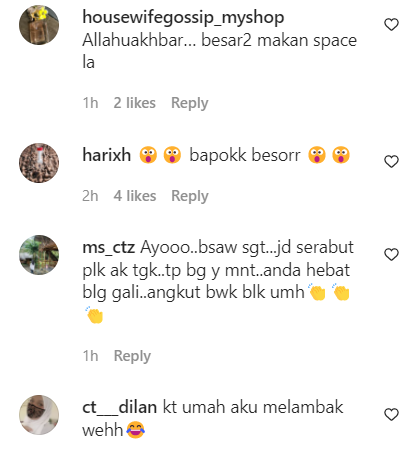
Task: Open 2h timestamp on harixh comment
Action: click(x=90, y=196)
